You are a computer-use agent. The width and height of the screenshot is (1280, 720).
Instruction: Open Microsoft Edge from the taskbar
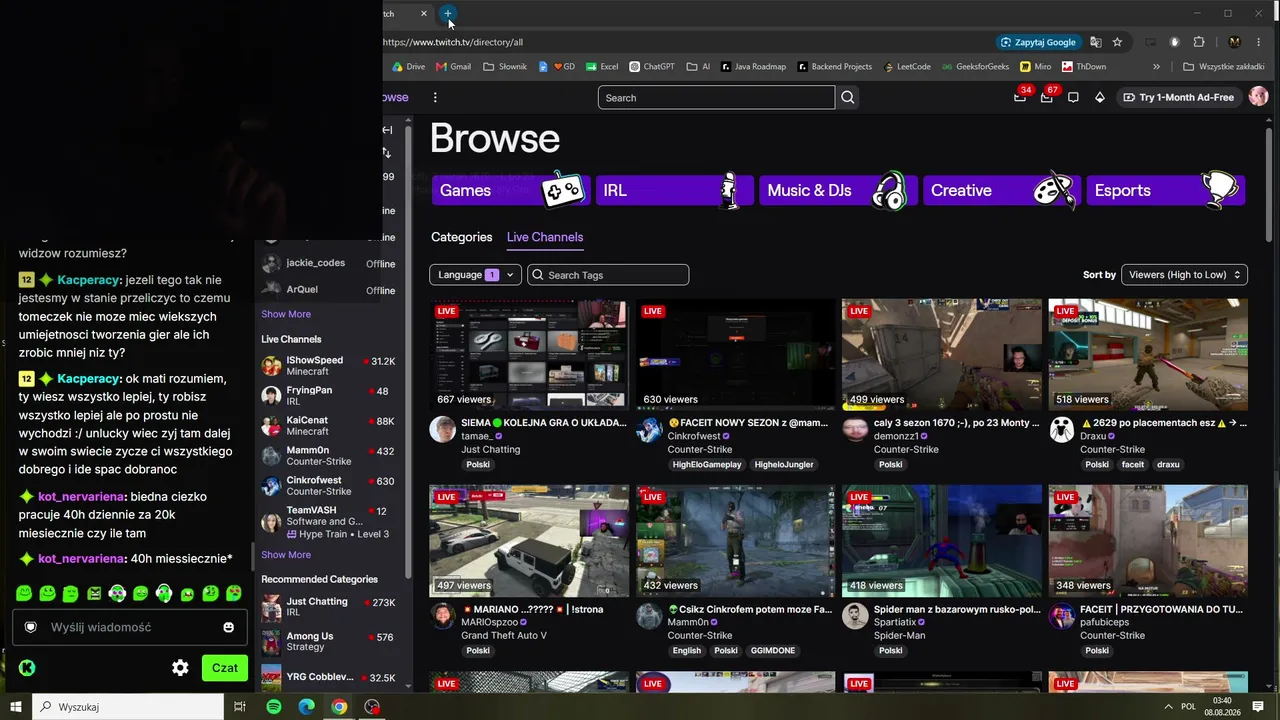pyautogui.click(x=306, y=707)
